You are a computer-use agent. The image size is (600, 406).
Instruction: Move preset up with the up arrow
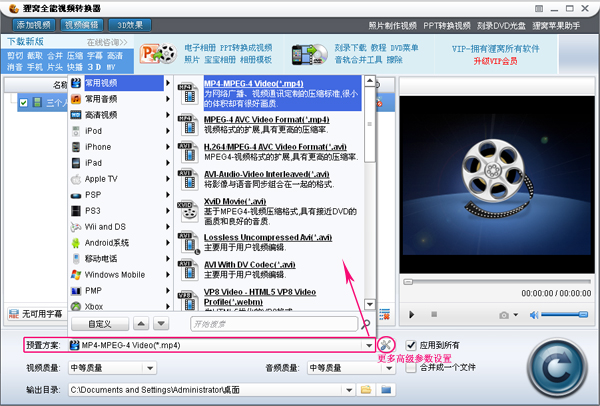tap(141, 324)
